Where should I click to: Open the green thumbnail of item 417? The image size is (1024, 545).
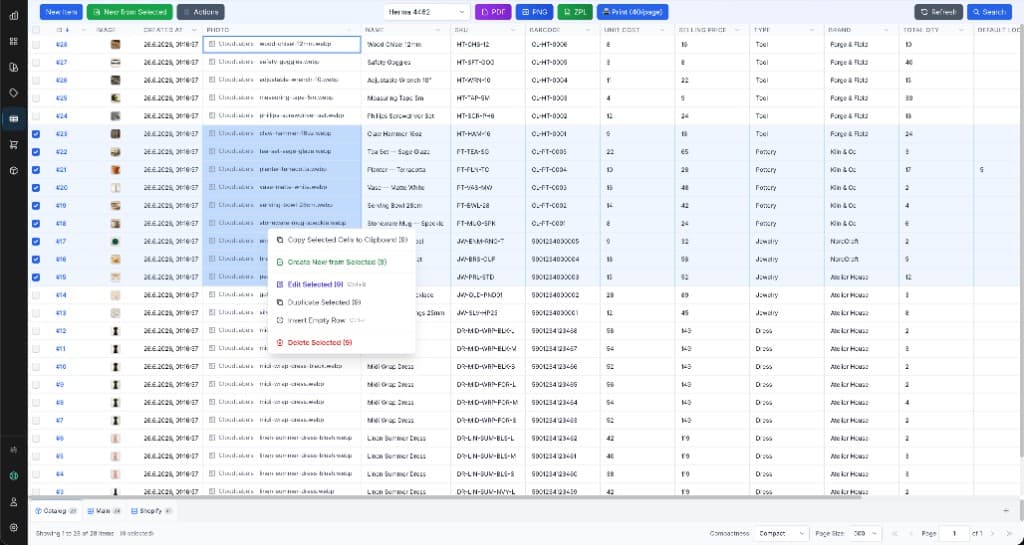tap(116, 241)
